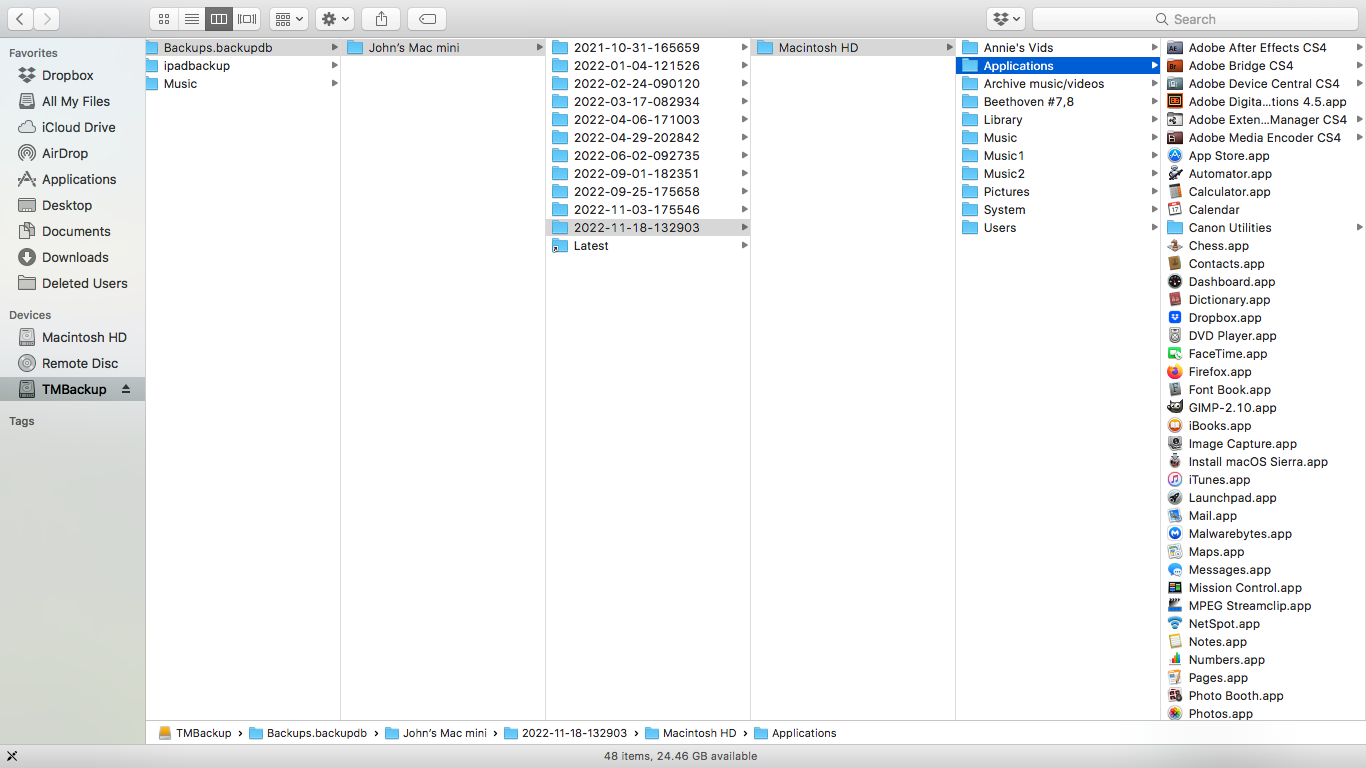Image resolution: width=1366 pixels, height=768 pixels.
Task: Click the Edit Tags toolbar button
Action: tap(427, 19)
